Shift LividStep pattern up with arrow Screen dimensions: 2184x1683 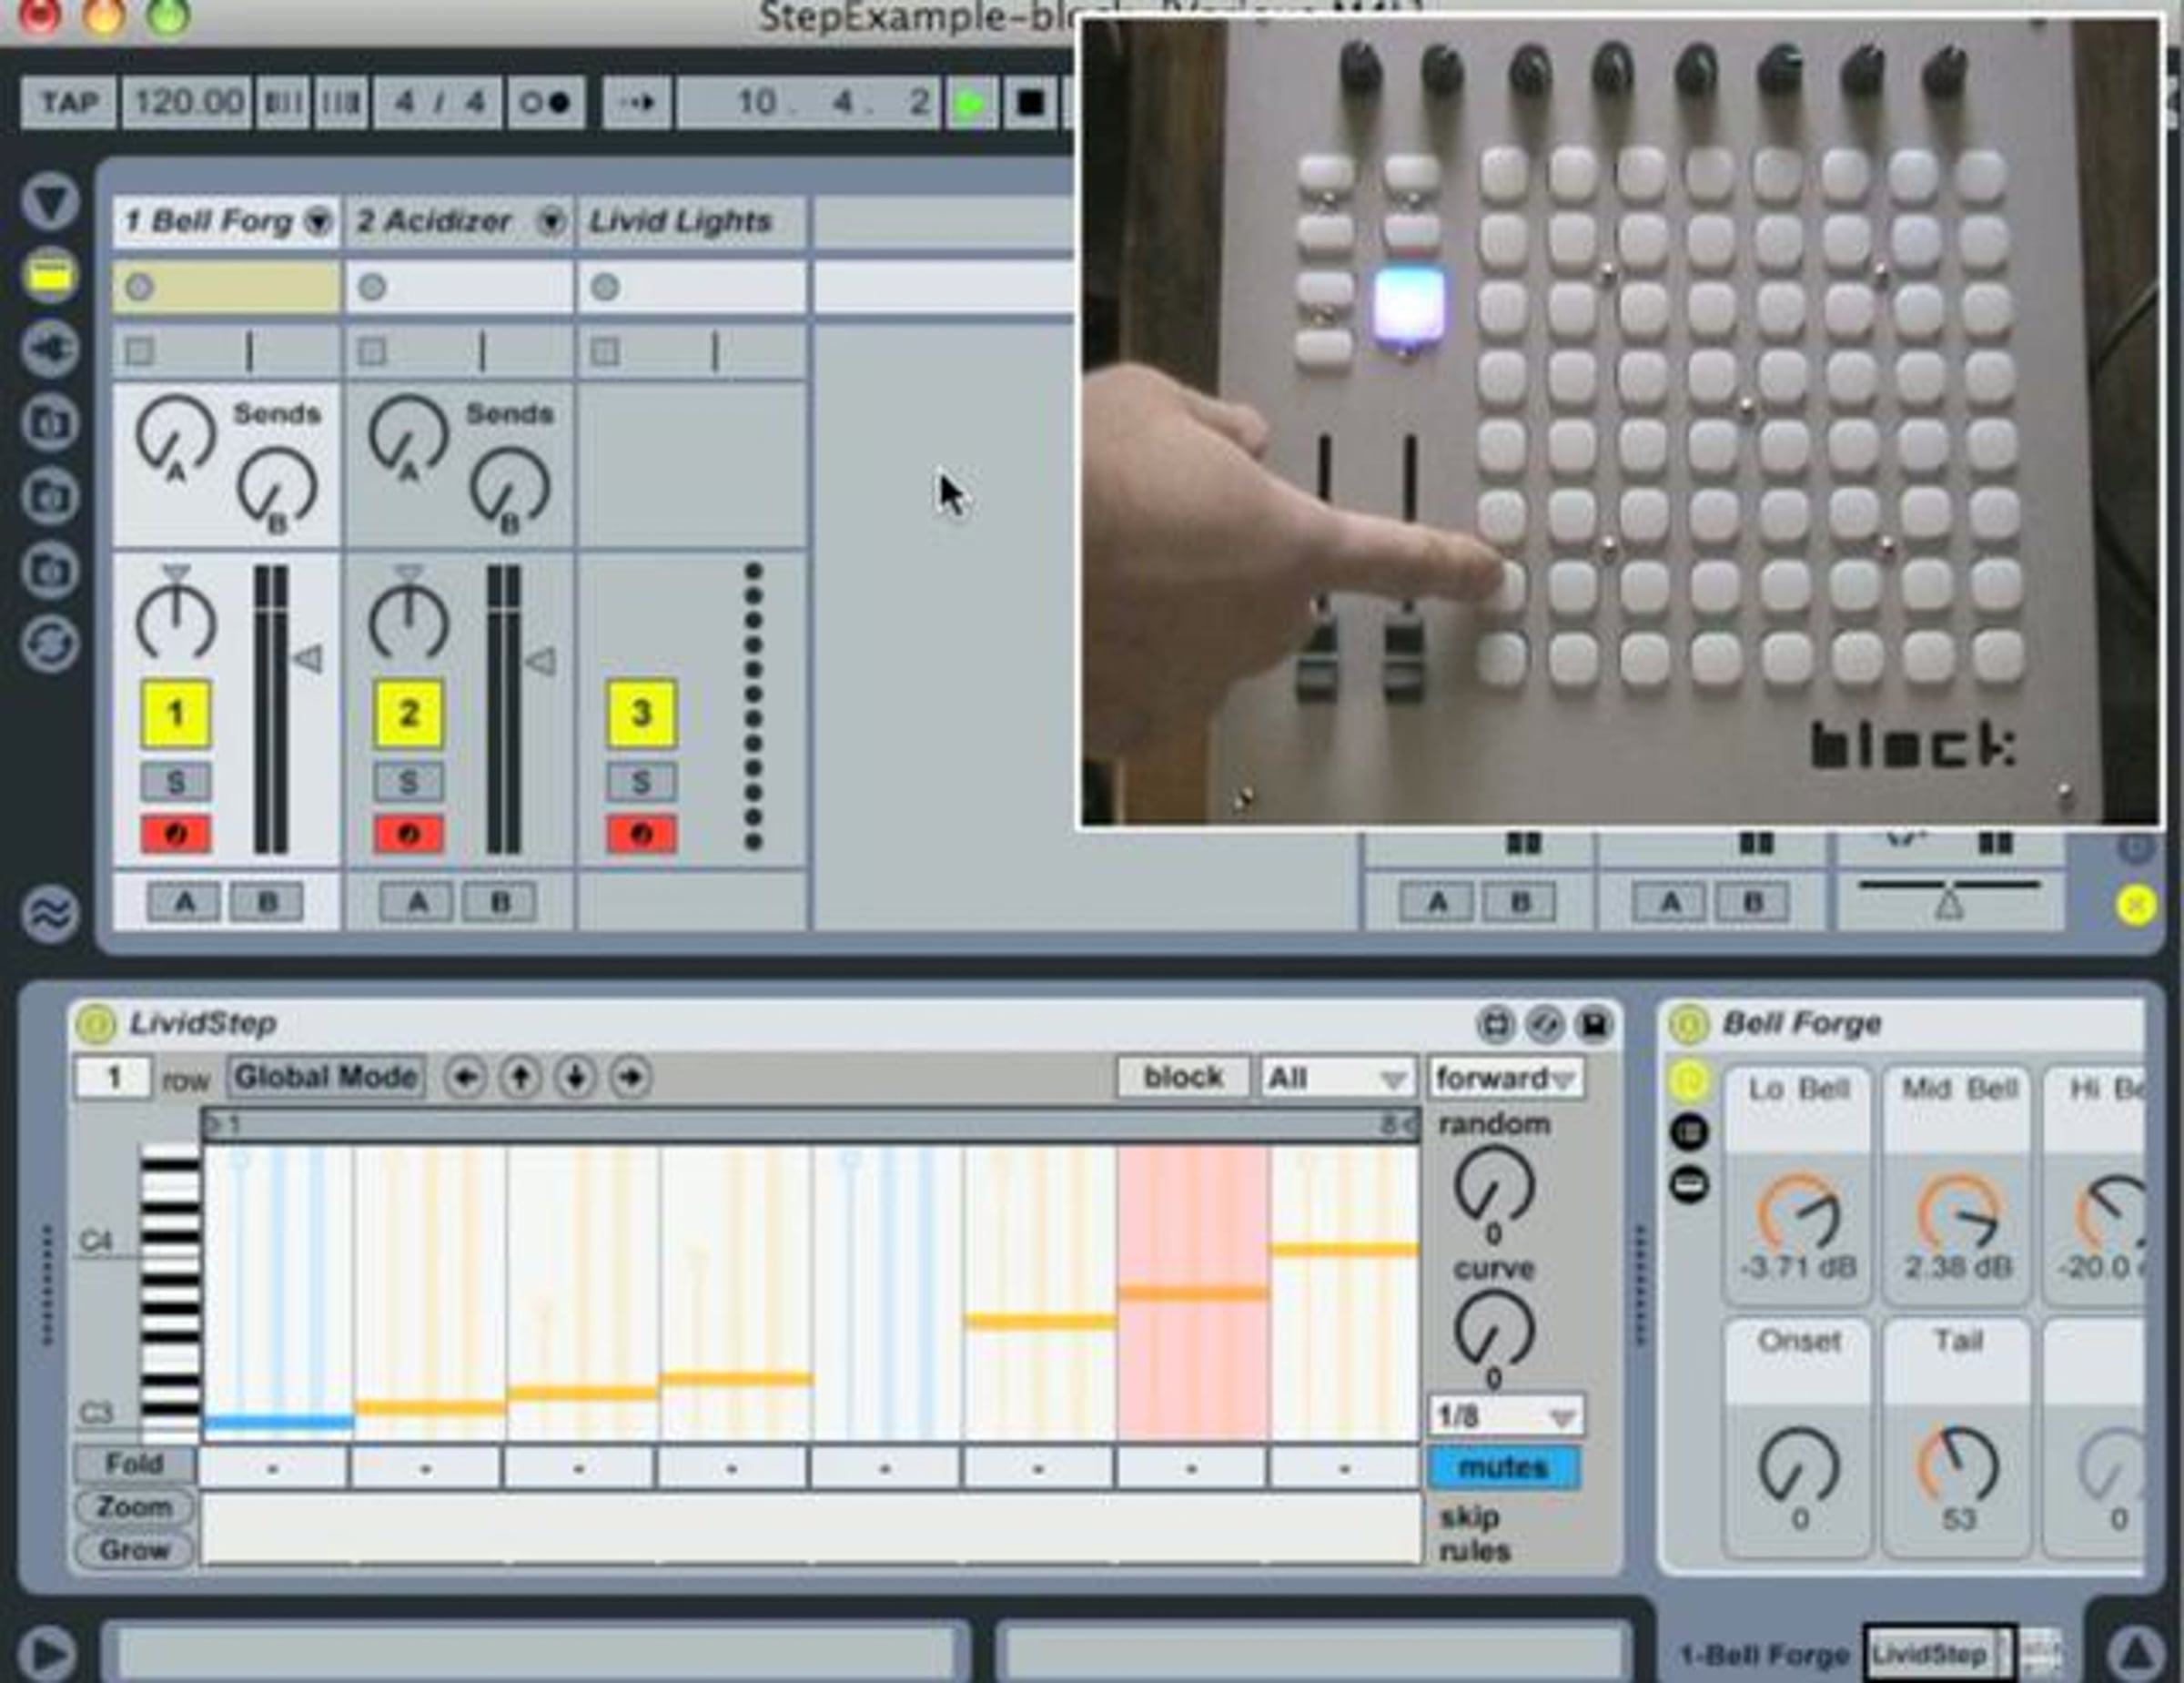coord(520,1077)
